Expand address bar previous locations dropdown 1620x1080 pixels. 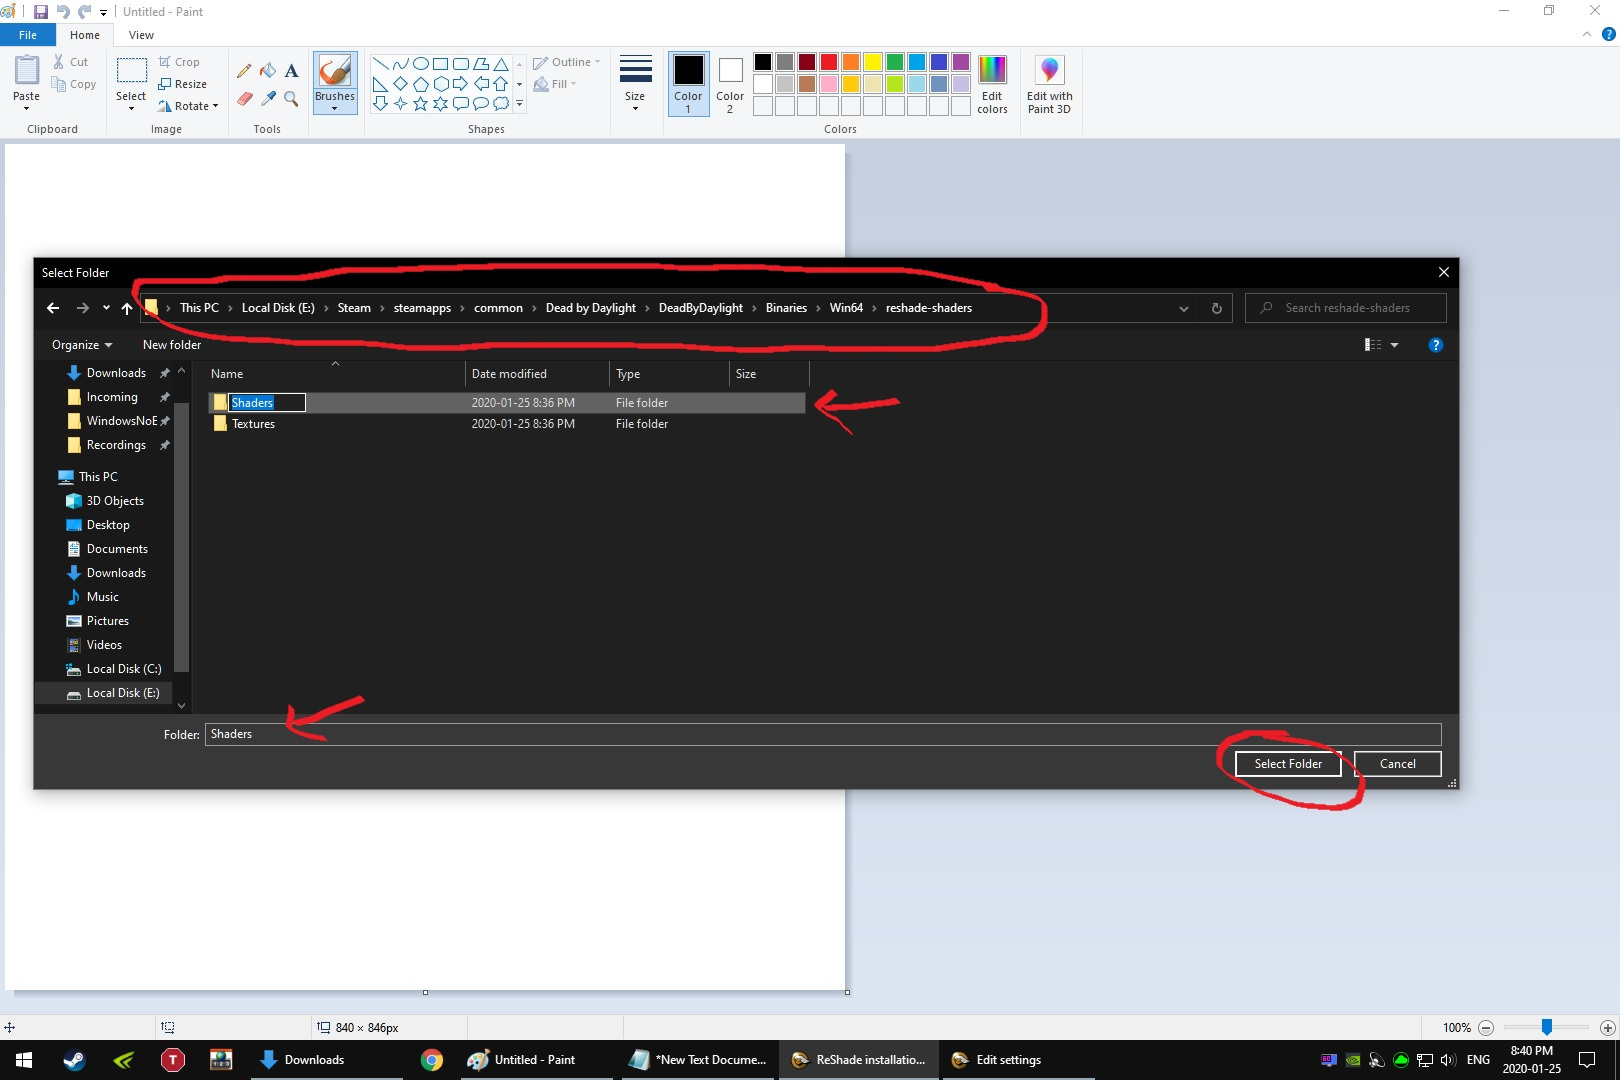click(1184, 308)
